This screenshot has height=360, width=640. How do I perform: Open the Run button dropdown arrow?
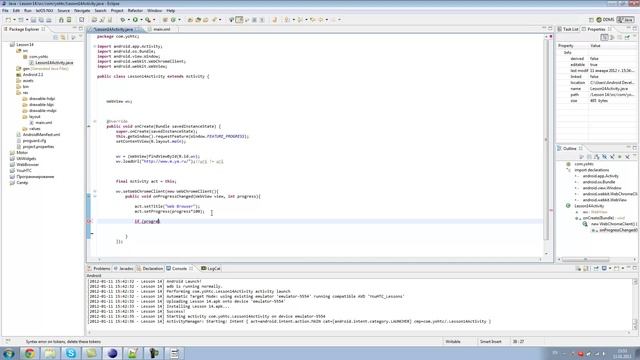pyautogui.click(x=141, y=20)
